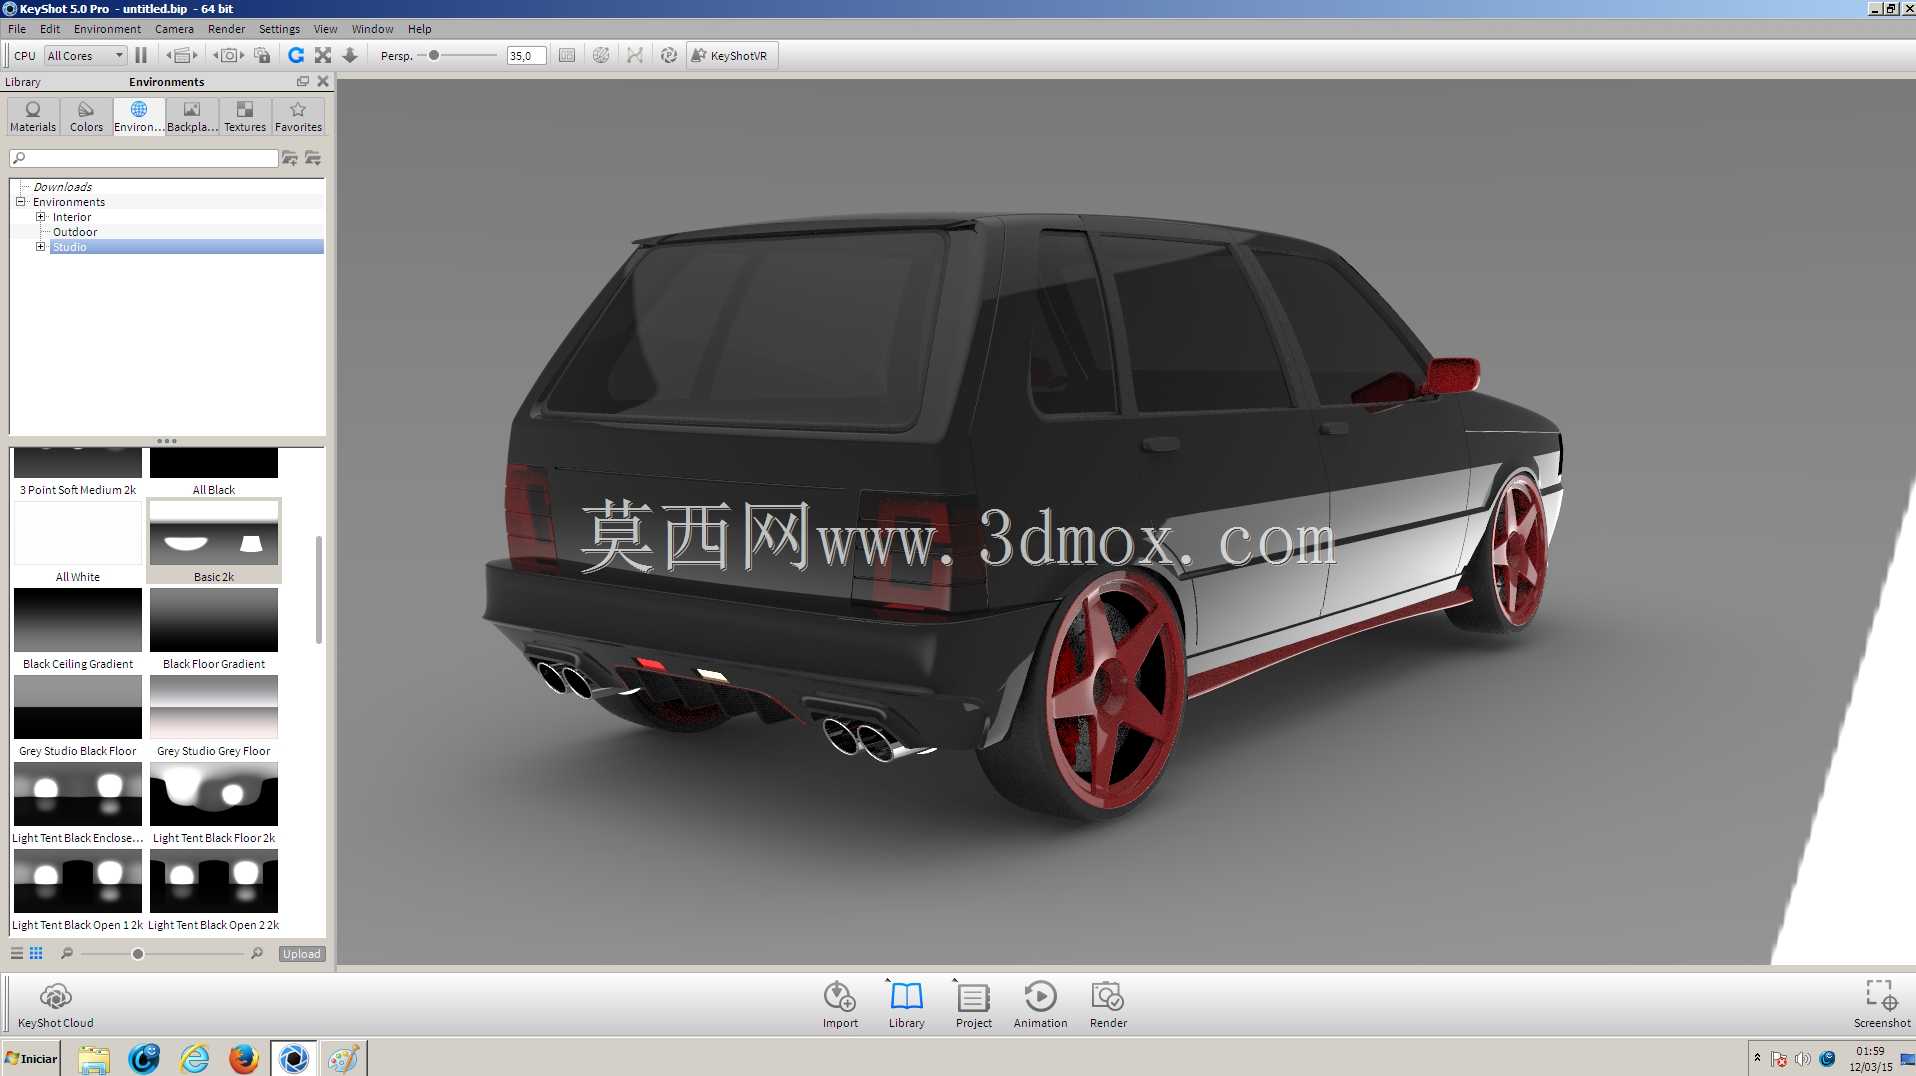Viewport: 1916px width, 1076px height.
Task: Close the Library Environments panel
Action: click(323, 81)
